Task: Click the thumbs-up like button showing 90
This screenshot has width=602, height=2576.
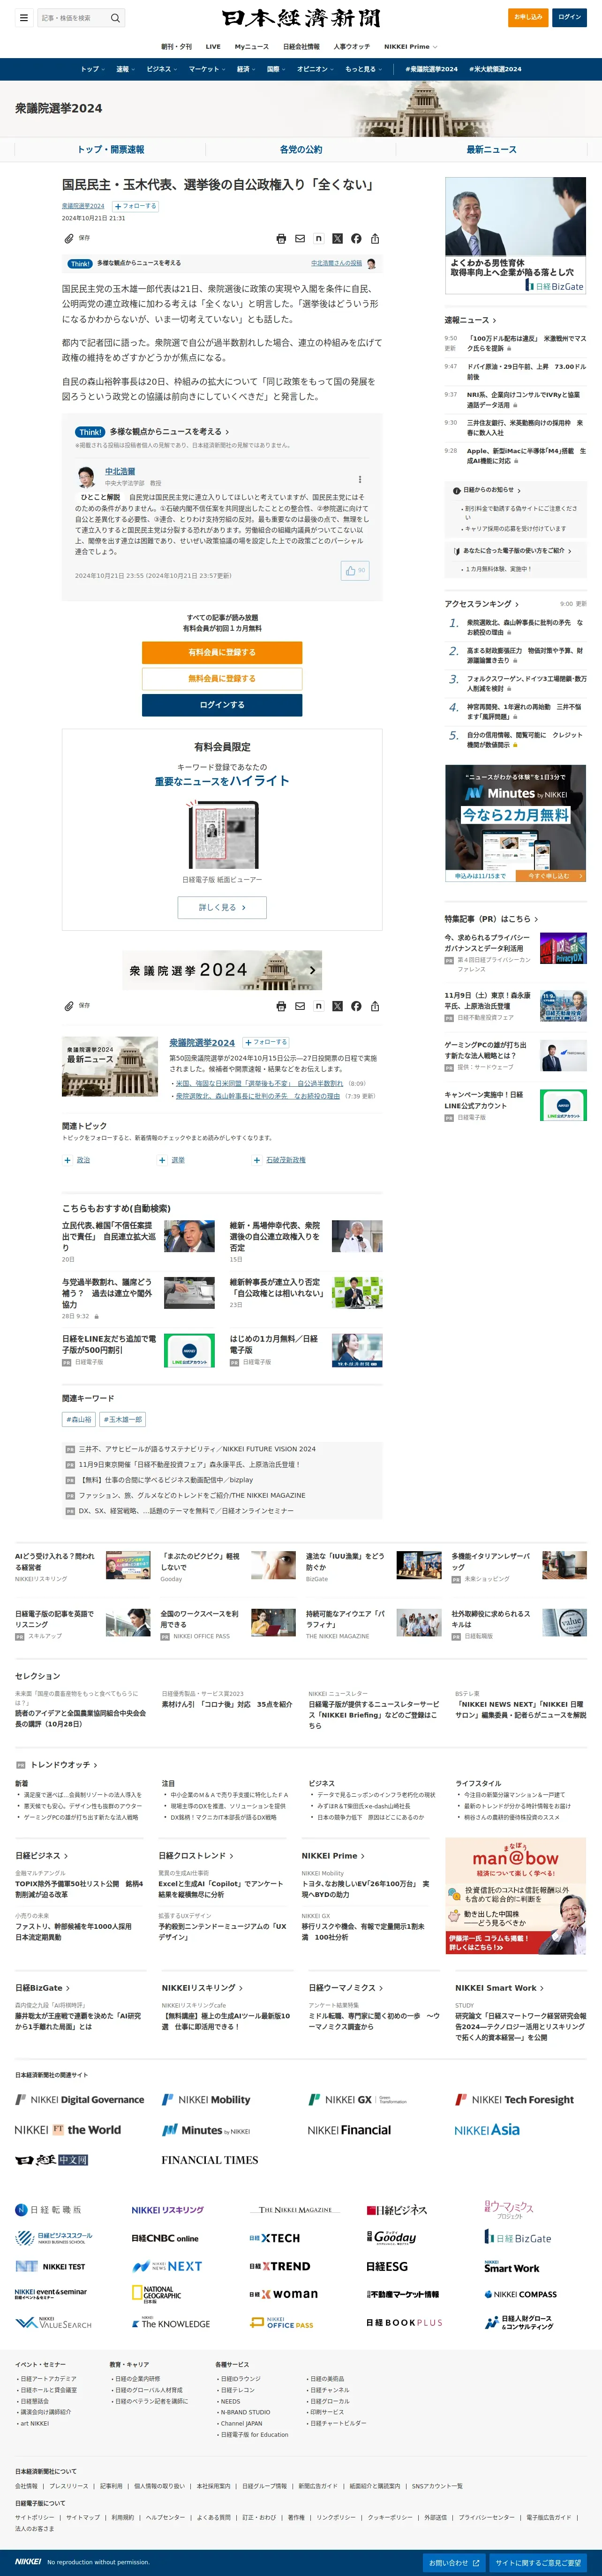Action: coord(355,570)
